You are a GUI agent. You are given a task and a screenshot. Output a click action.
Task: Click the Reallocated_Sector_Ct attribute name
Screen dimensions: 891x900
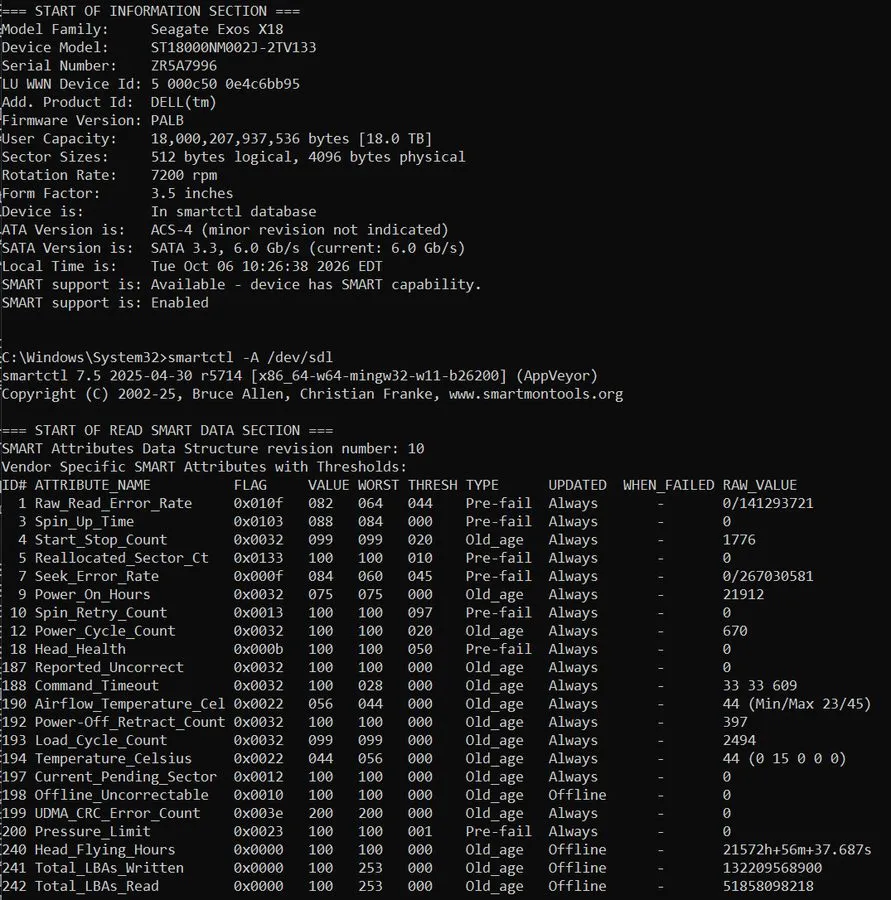tap(122, 558)
